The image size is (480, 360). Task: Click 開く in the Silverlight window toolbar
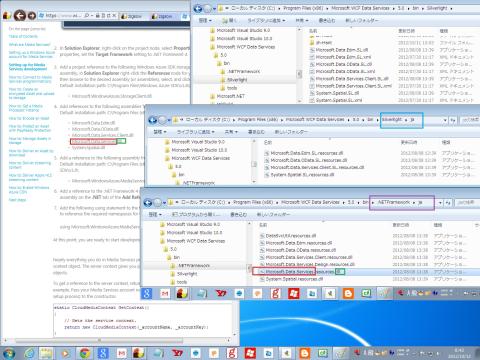pyautogui.click(x=230, y=21)
